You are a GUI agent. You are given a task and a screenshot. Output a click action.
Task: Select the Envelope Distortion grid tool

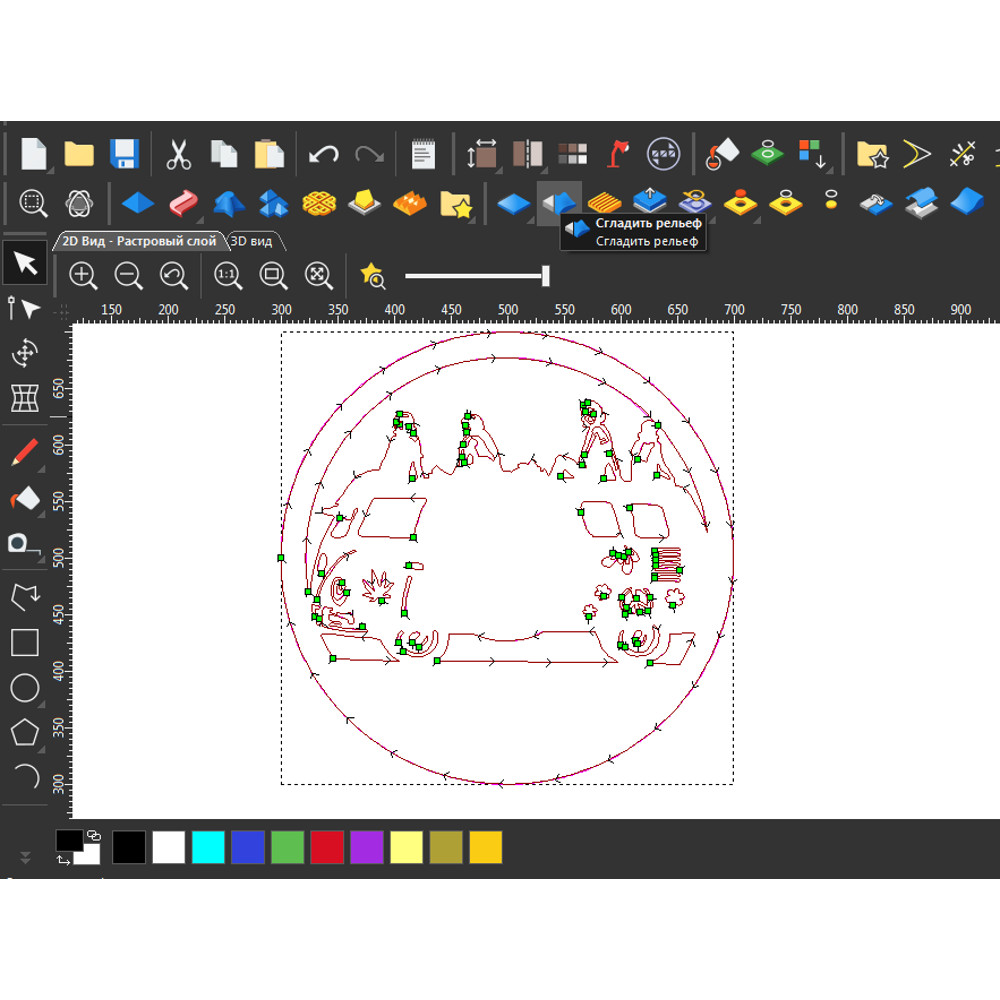pyautogui.click(x=24, y=398)
